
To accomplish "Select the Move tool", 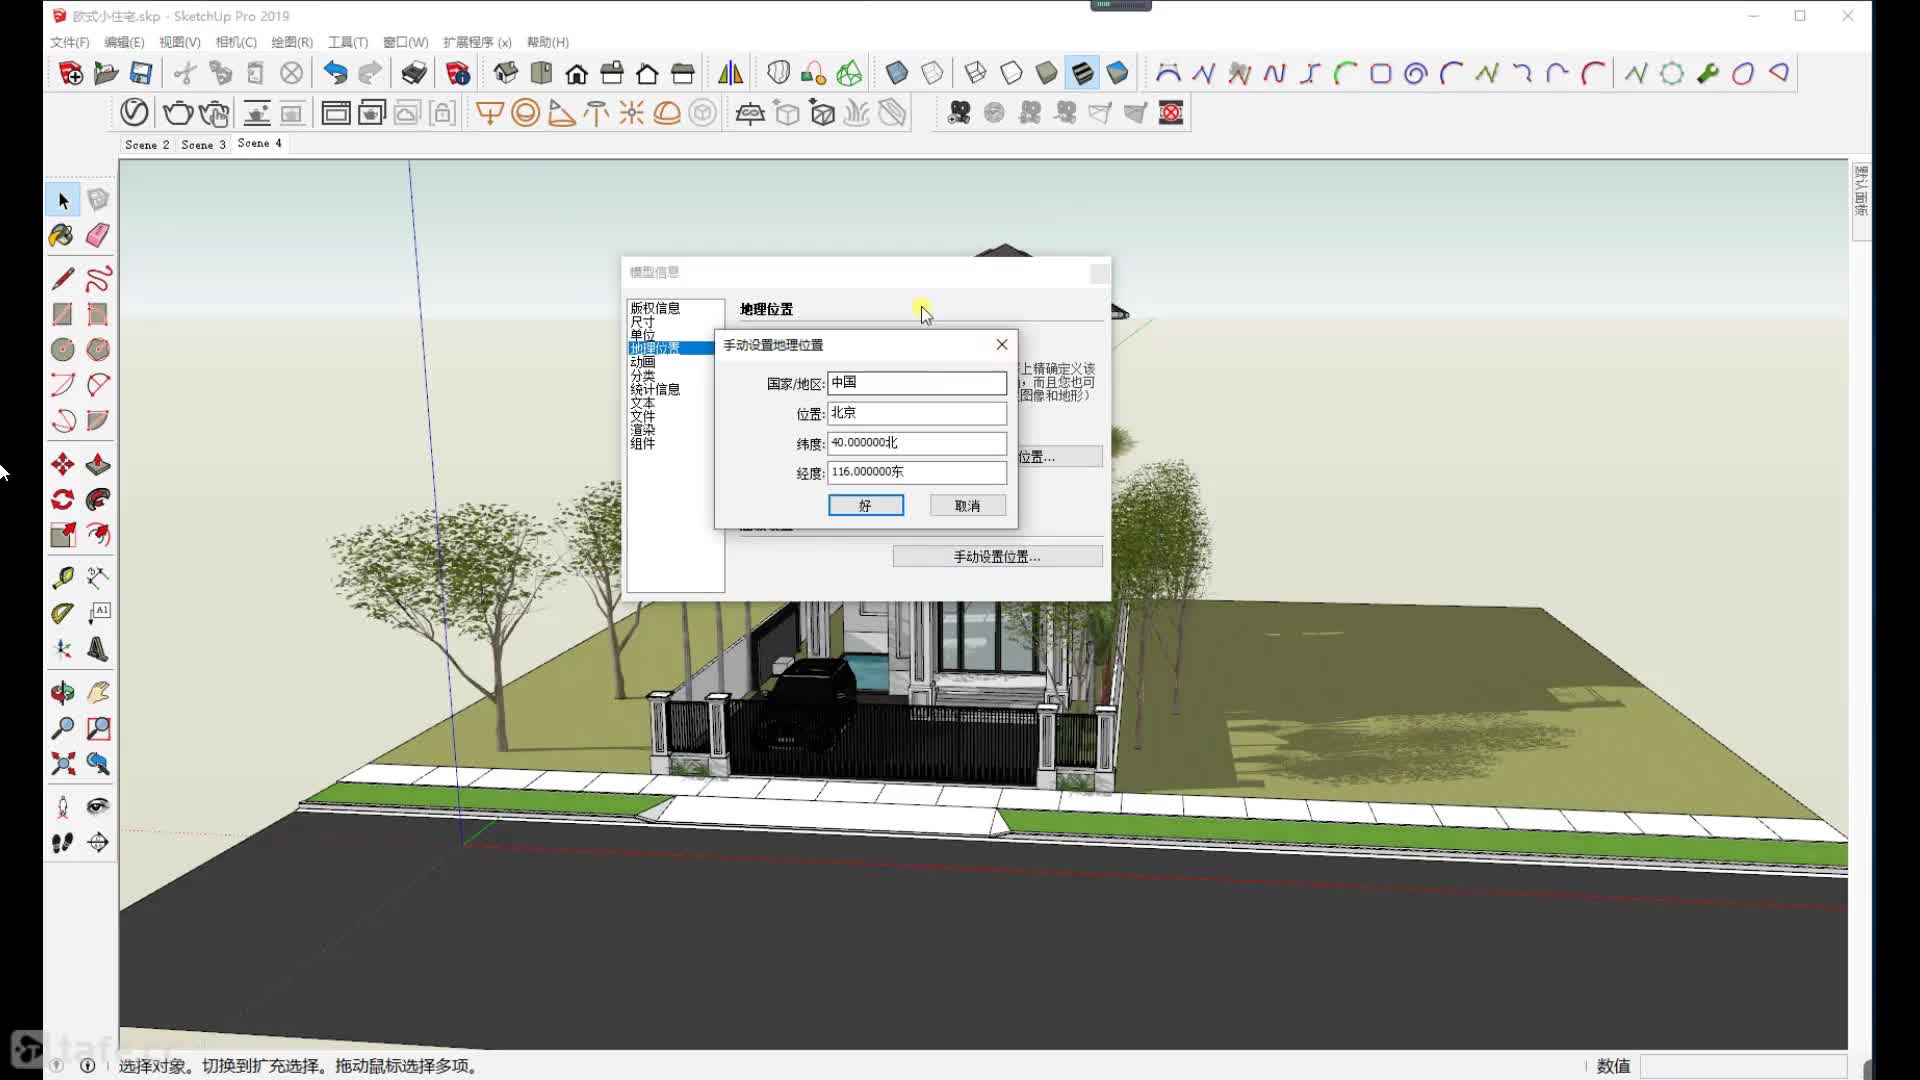I will [x=62, y=464].
